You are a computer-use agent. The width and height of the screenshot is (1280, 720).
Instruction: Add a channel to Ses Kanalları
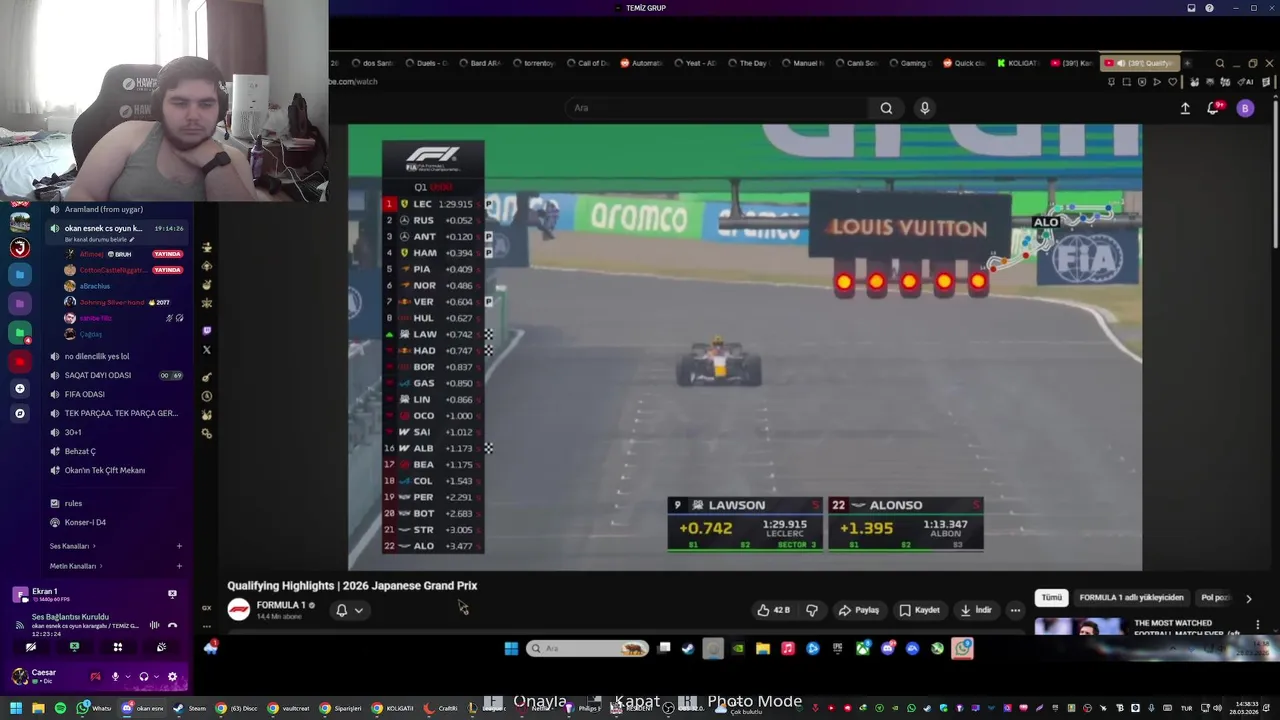179,546
